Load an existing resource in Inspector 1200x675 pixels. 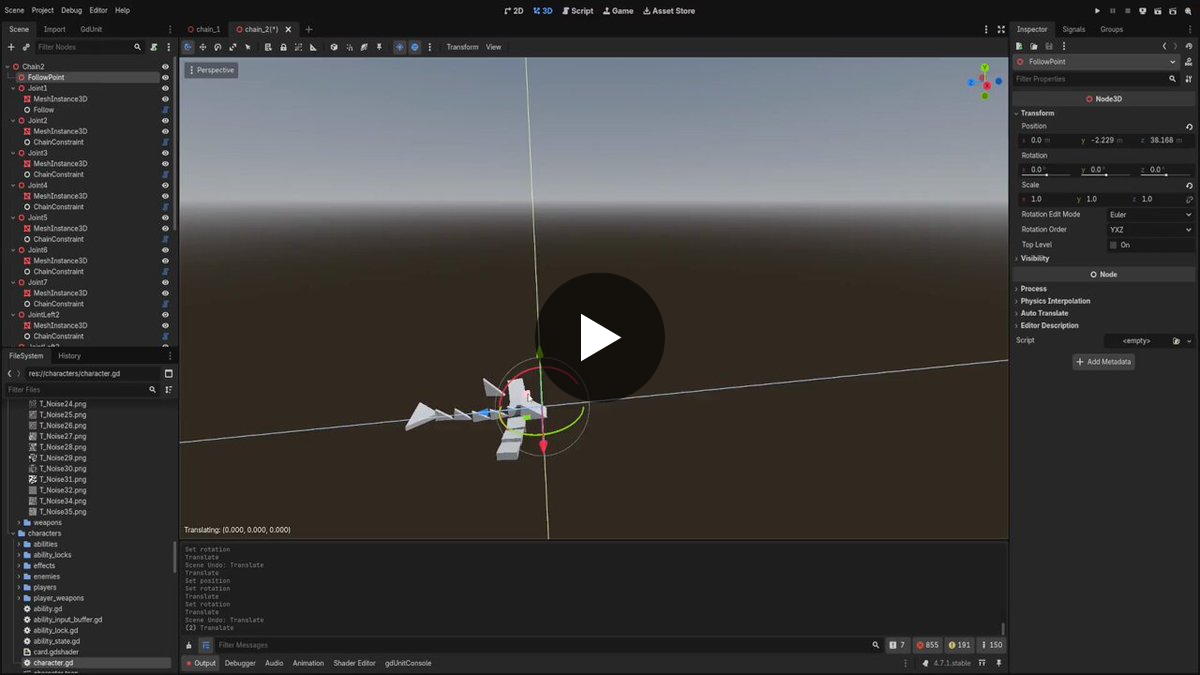1034,46
